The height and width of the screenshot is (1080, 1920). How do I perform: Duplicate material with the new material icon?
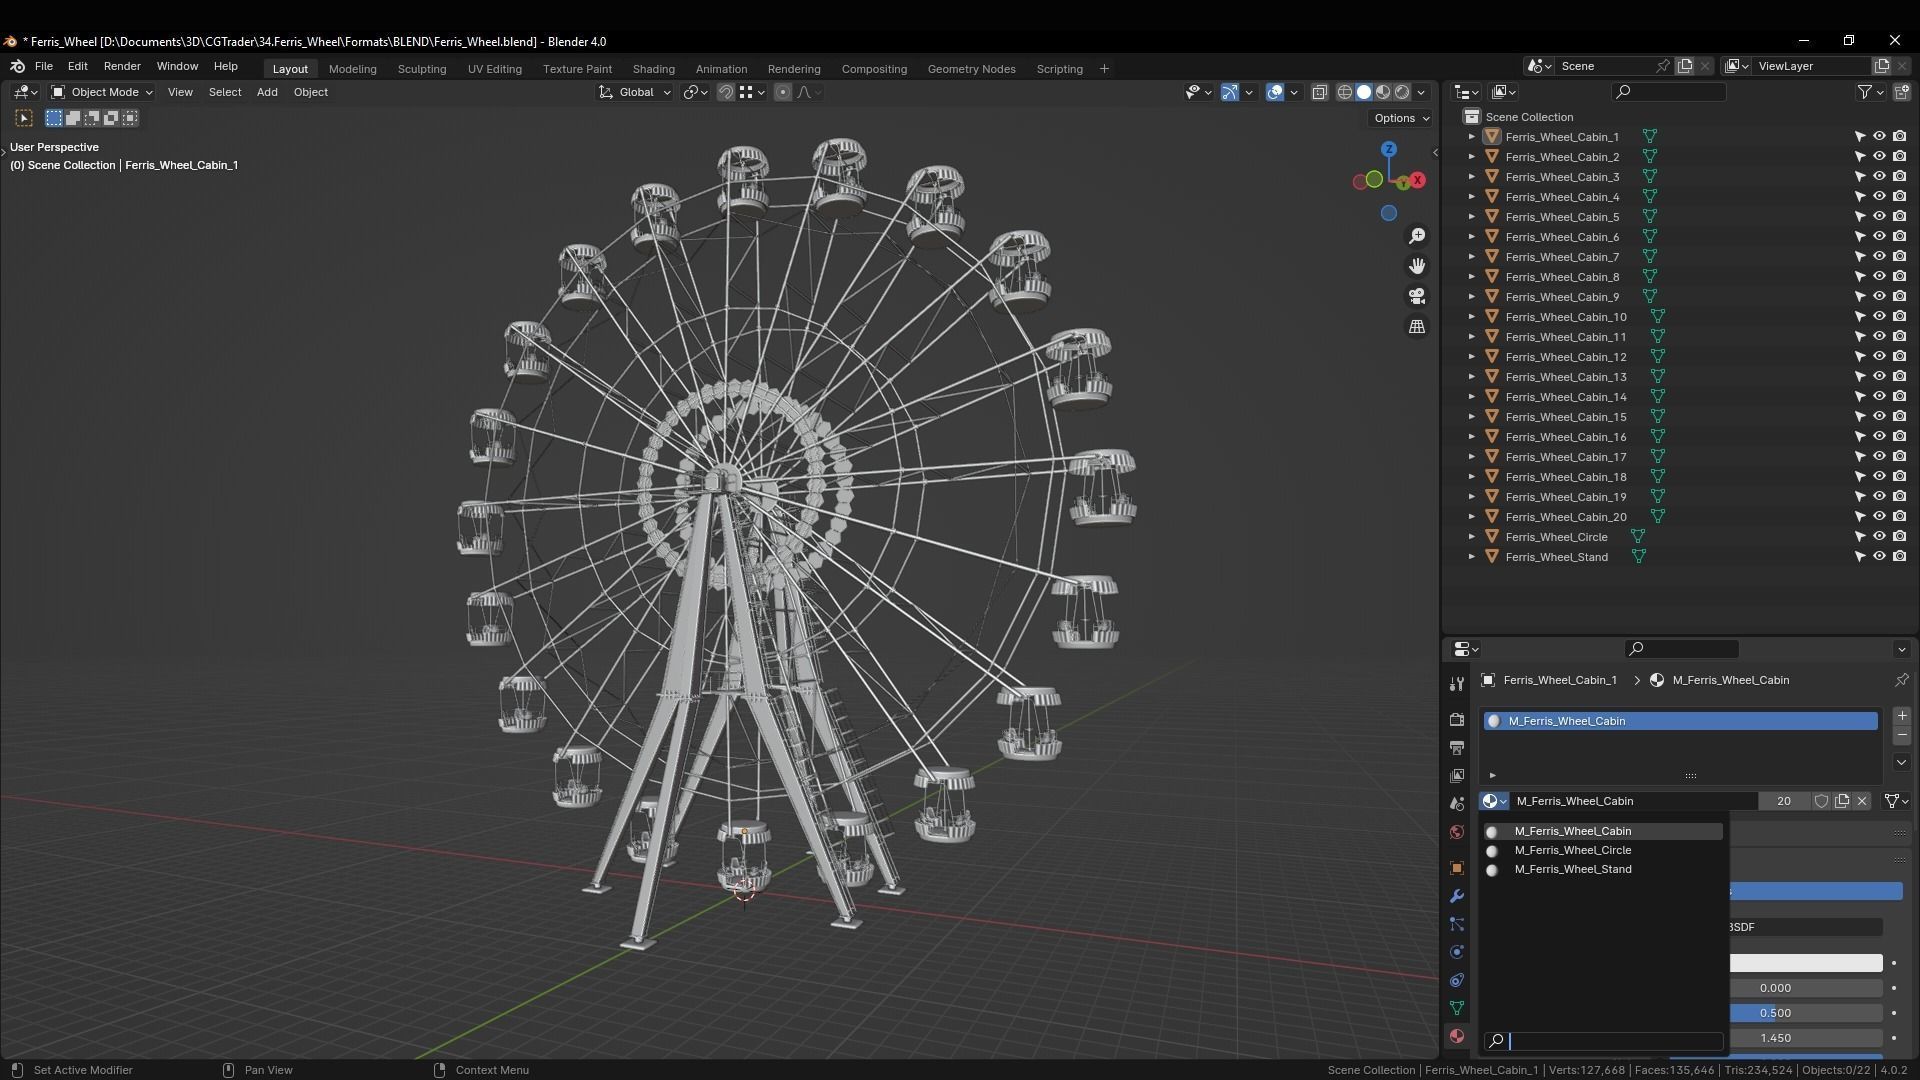[x=1842, y=801]
